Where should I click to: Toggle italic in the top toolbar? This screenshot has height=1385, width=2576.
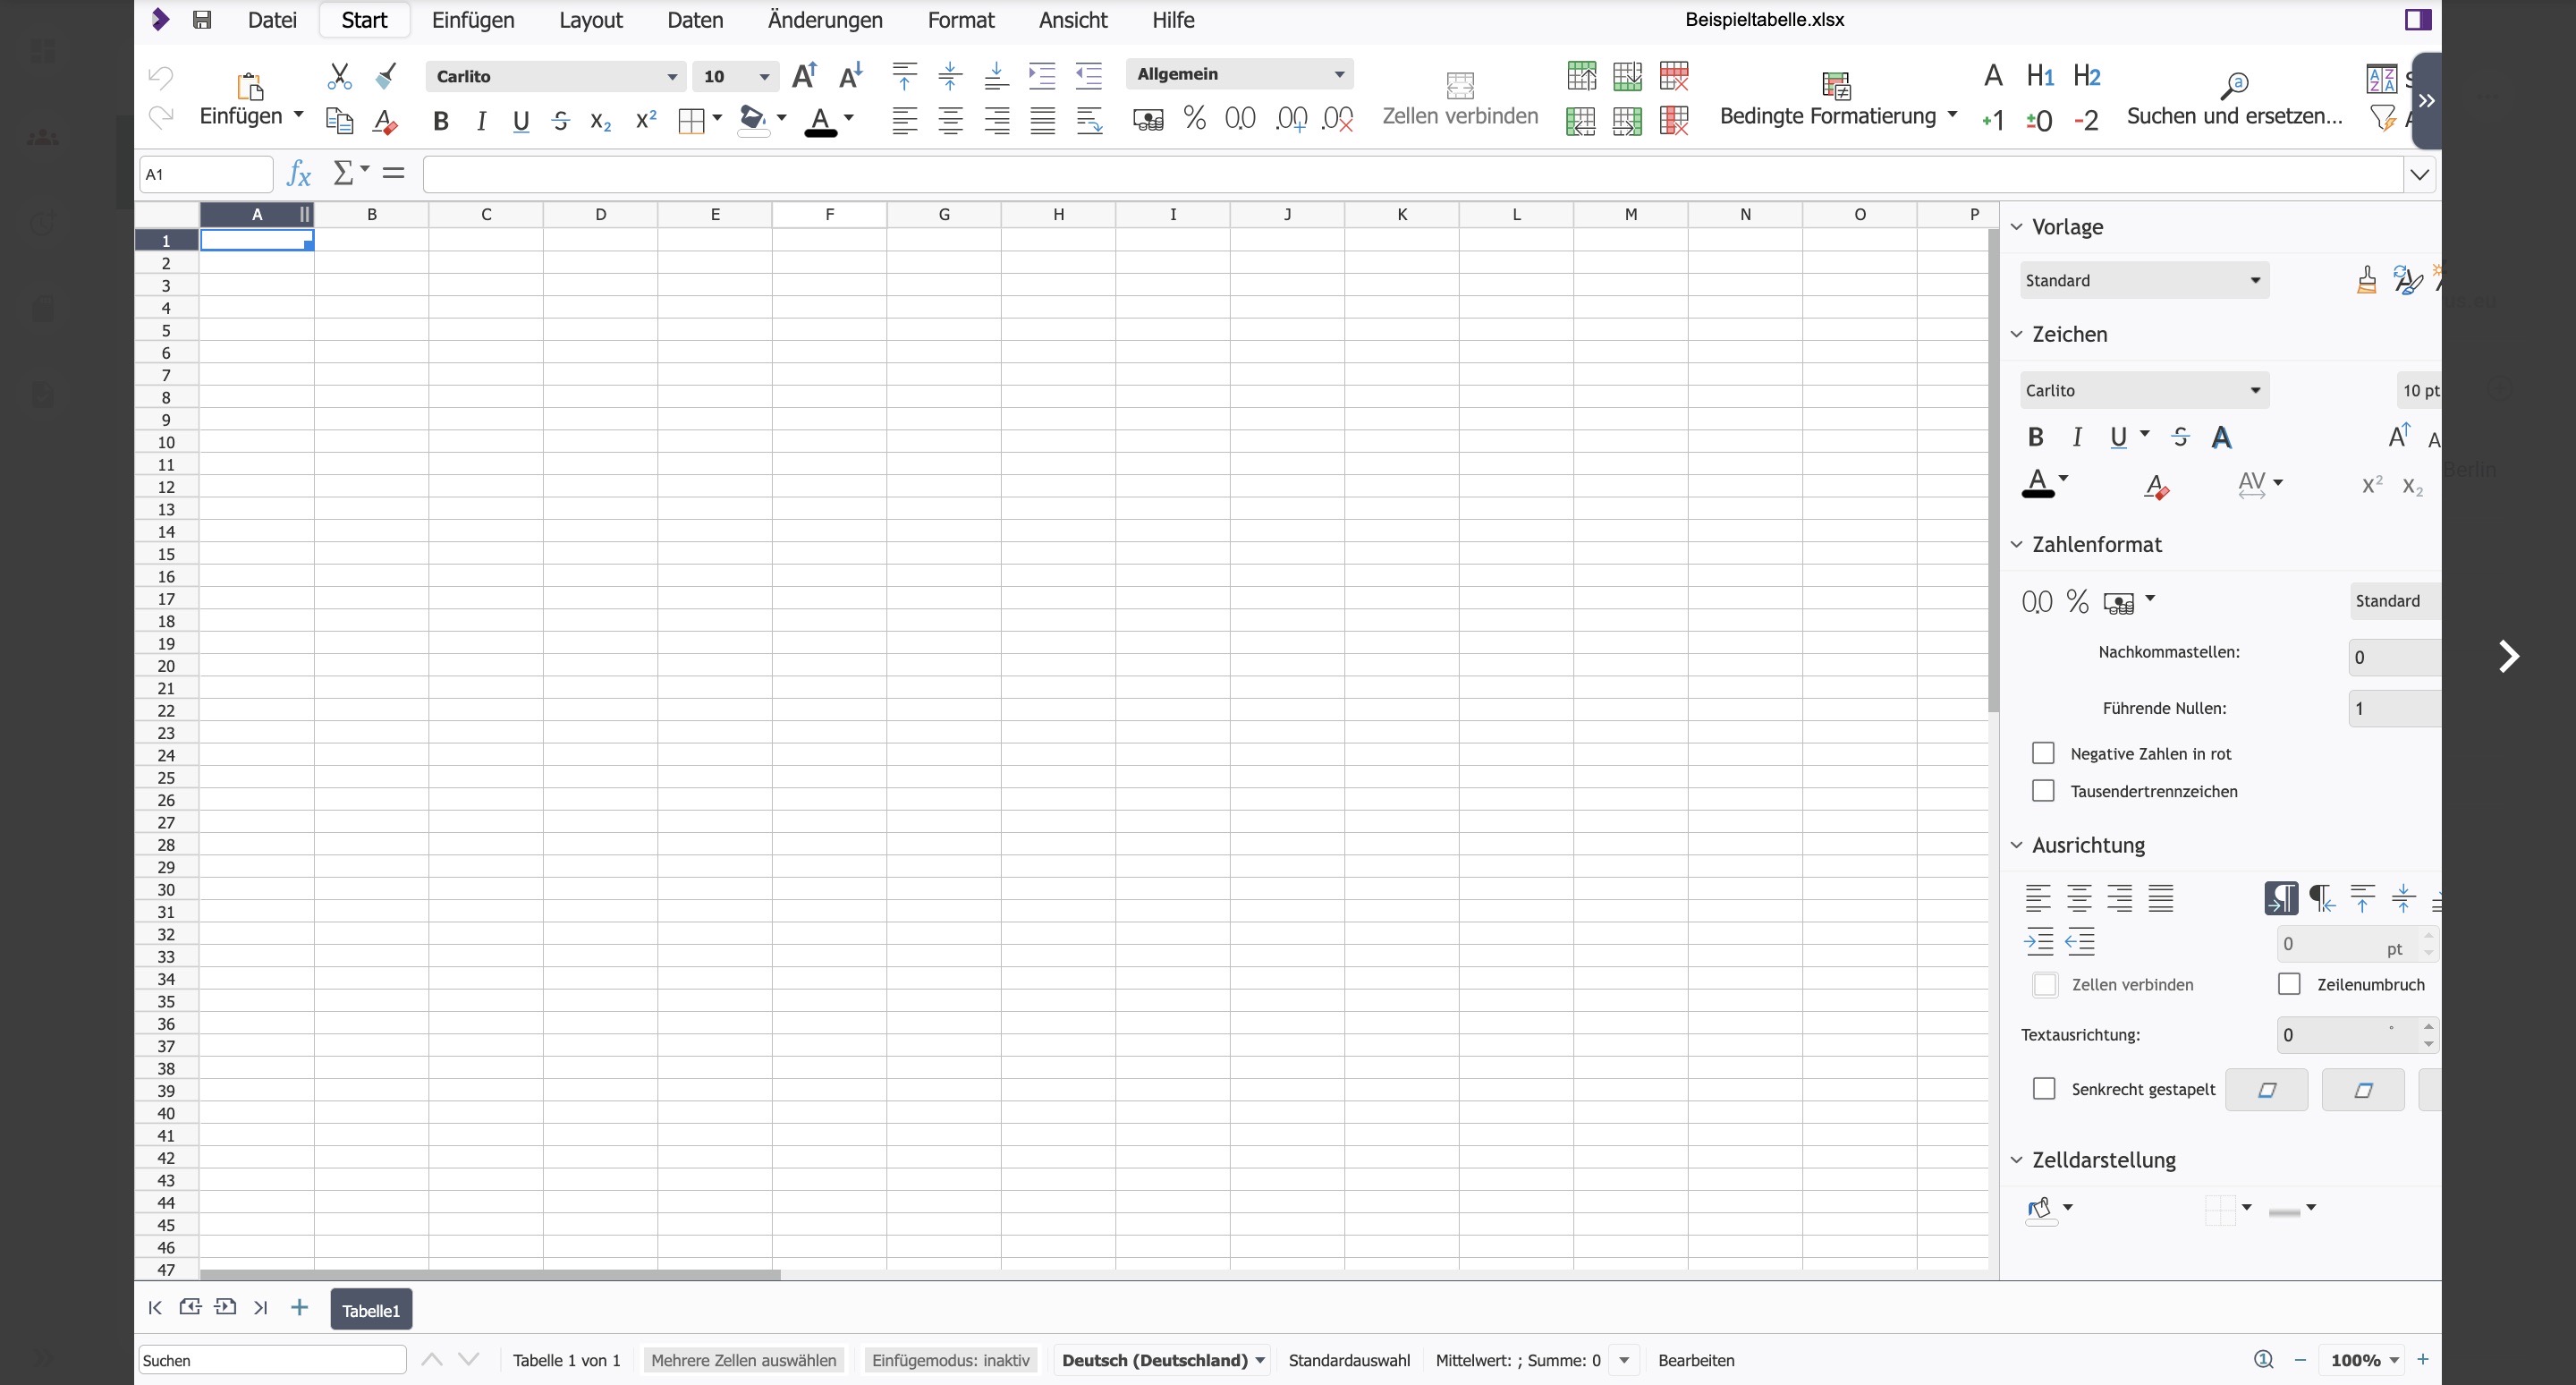coord(481,121)
